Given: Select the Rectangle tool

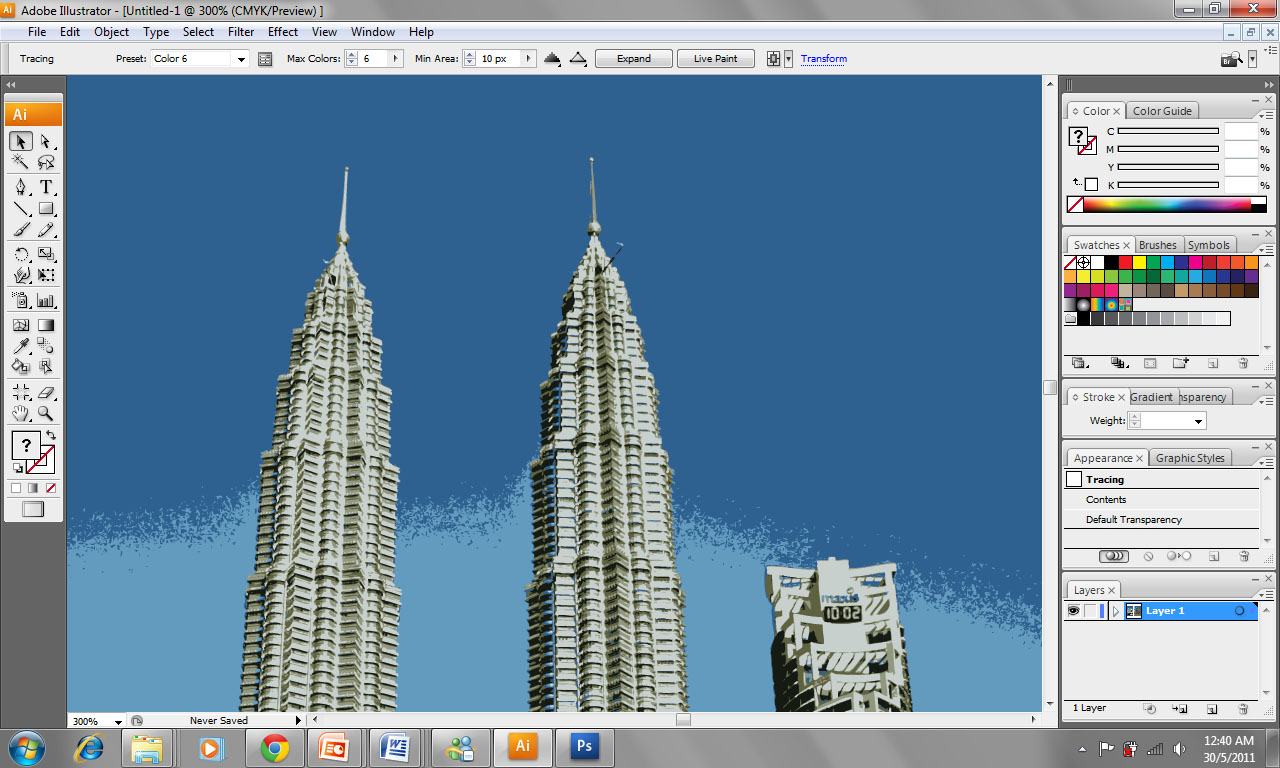Looking at the screenshot, I should pyautogui.click(x=46, y=208).
